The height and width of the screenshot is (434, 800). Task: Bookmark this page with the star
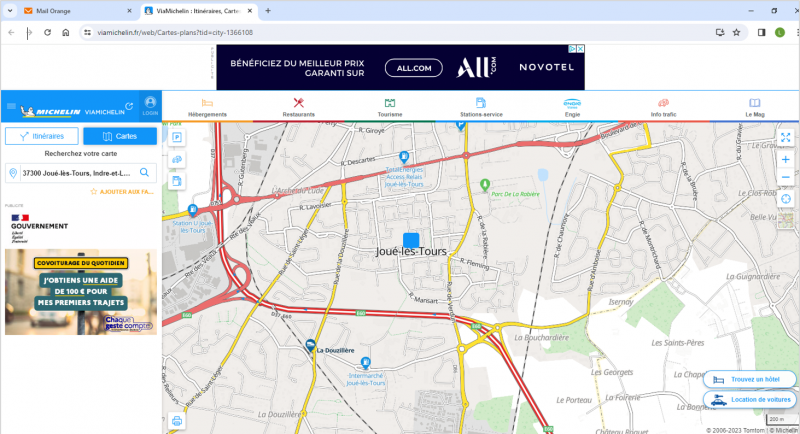[x=736, y=32]
